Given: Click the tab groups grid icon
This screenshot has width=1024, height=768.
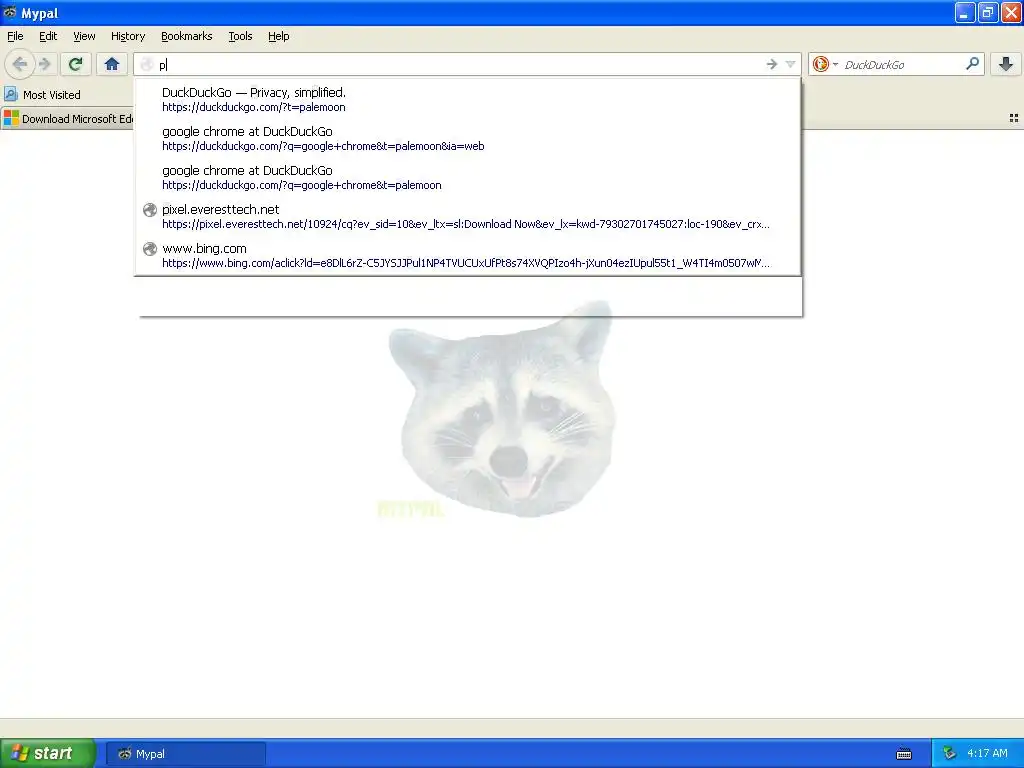Looking at the screenshot, I should point(1014,118).
